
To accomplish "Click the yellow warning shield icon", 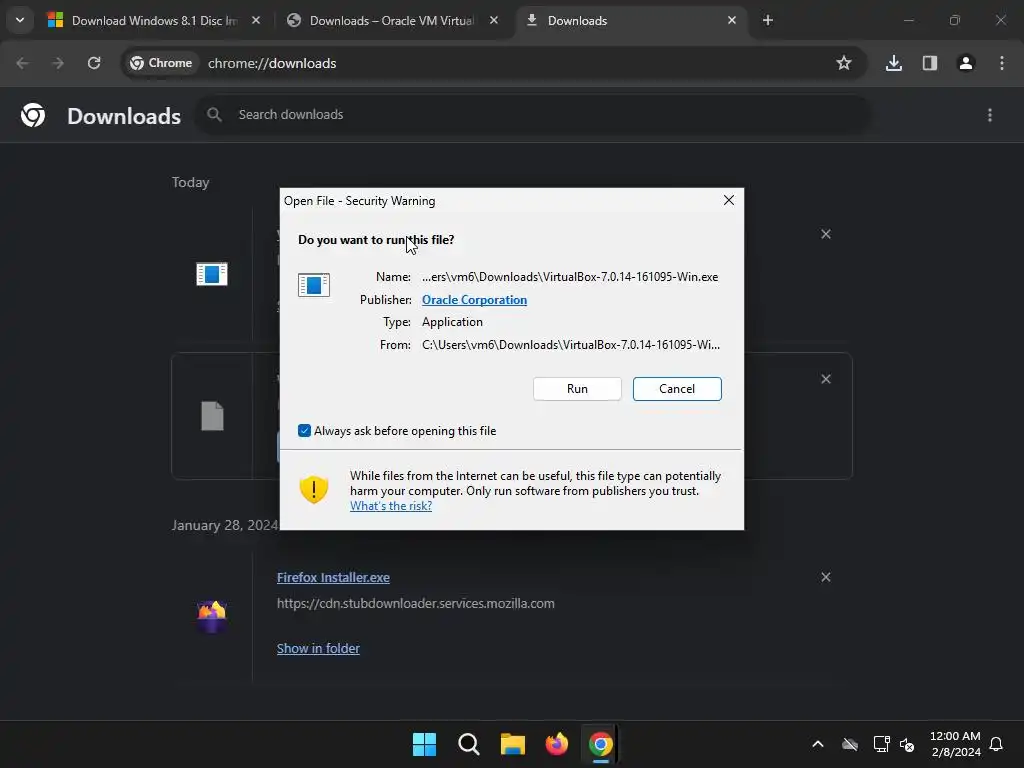I will (313, 489).
